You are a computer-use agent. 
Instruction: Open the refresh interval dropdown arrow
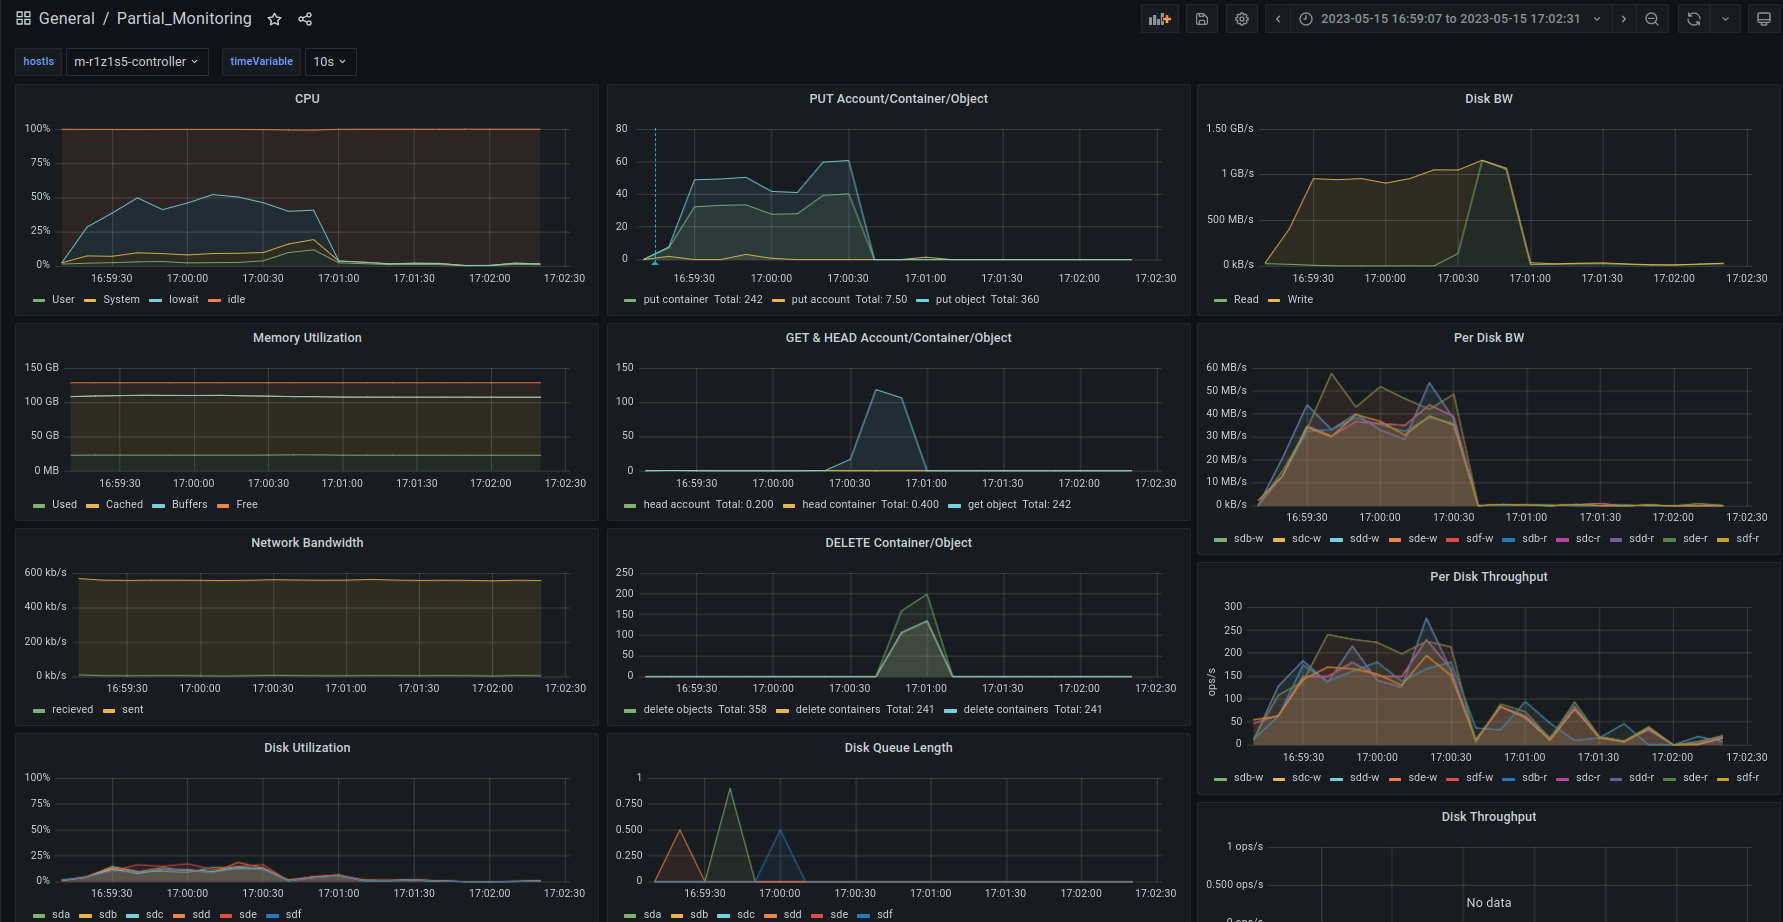[1725, 19]
